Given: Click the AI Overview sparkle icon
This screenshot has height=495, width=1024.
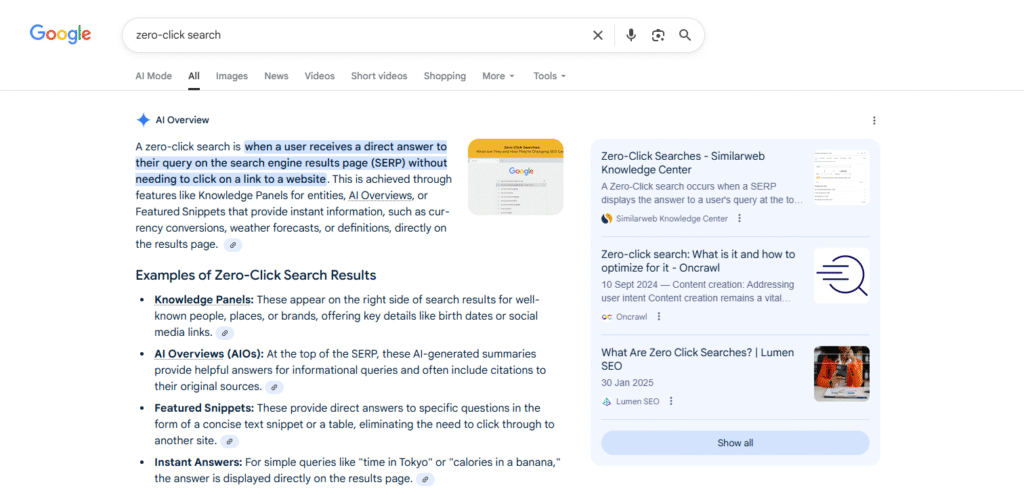Looking at the screenshot, I should tap(143, 120).
